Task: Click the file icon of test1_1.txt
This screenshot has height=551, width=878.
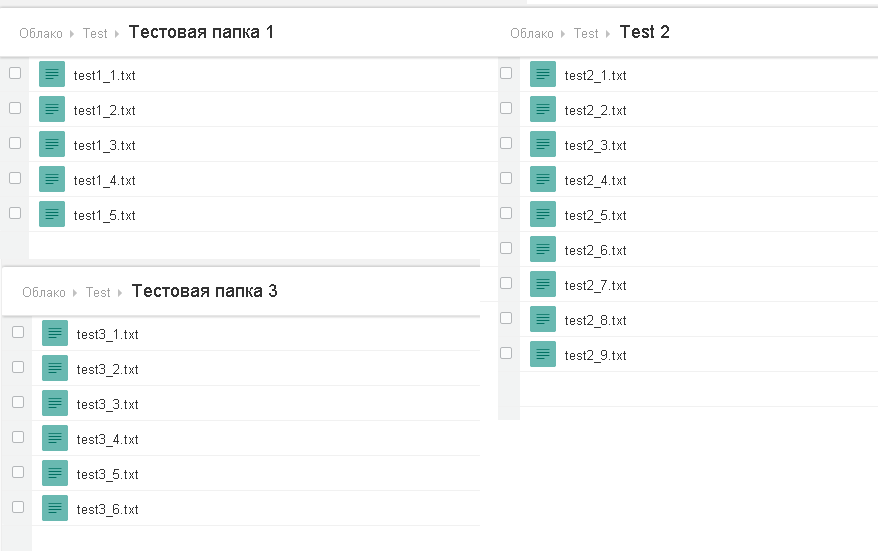Action: (52, 74)
